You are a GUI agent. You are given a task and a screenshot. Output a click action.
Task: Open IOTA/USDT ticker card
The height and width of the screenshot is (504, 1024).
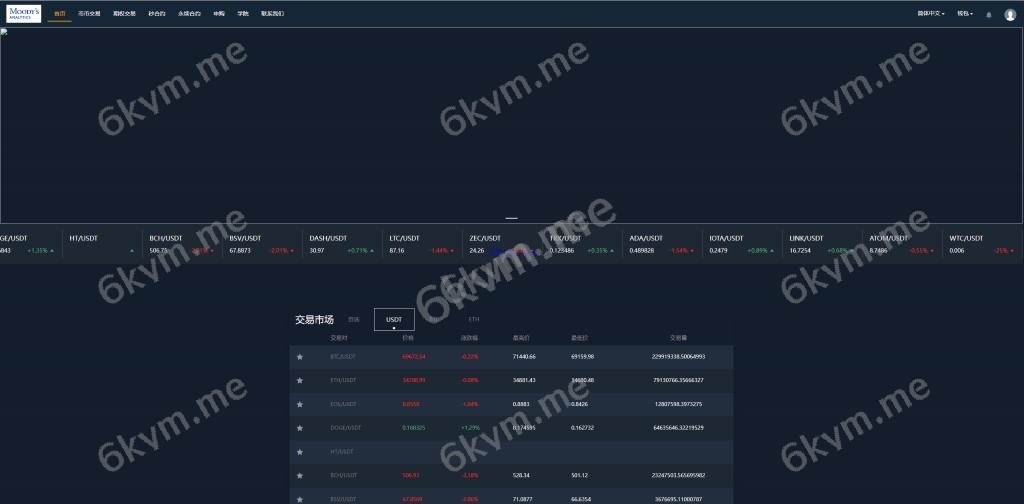(742, 244)
